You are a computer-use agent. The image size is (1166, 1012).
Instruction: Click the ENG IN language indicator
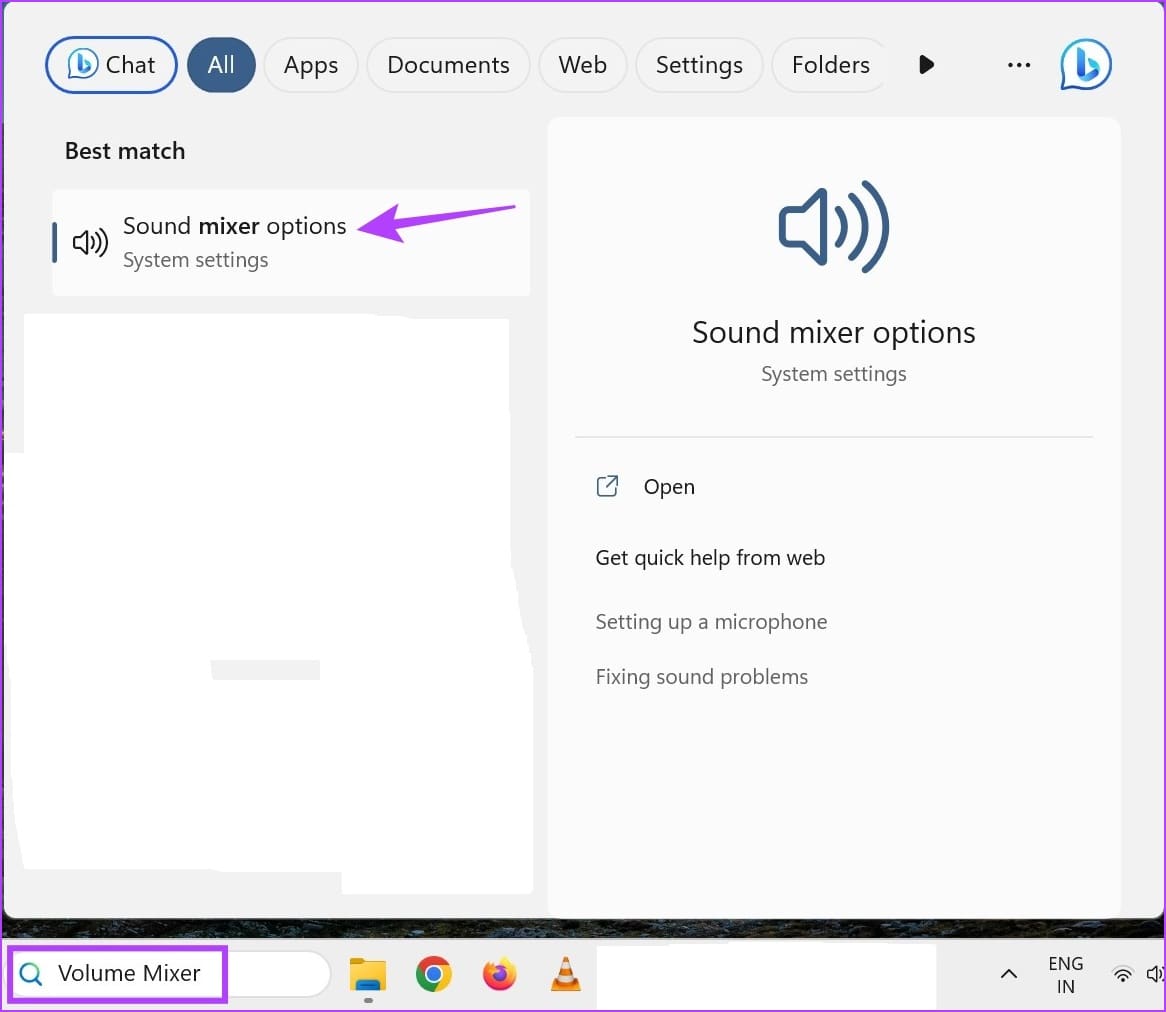pos(1065,975)
